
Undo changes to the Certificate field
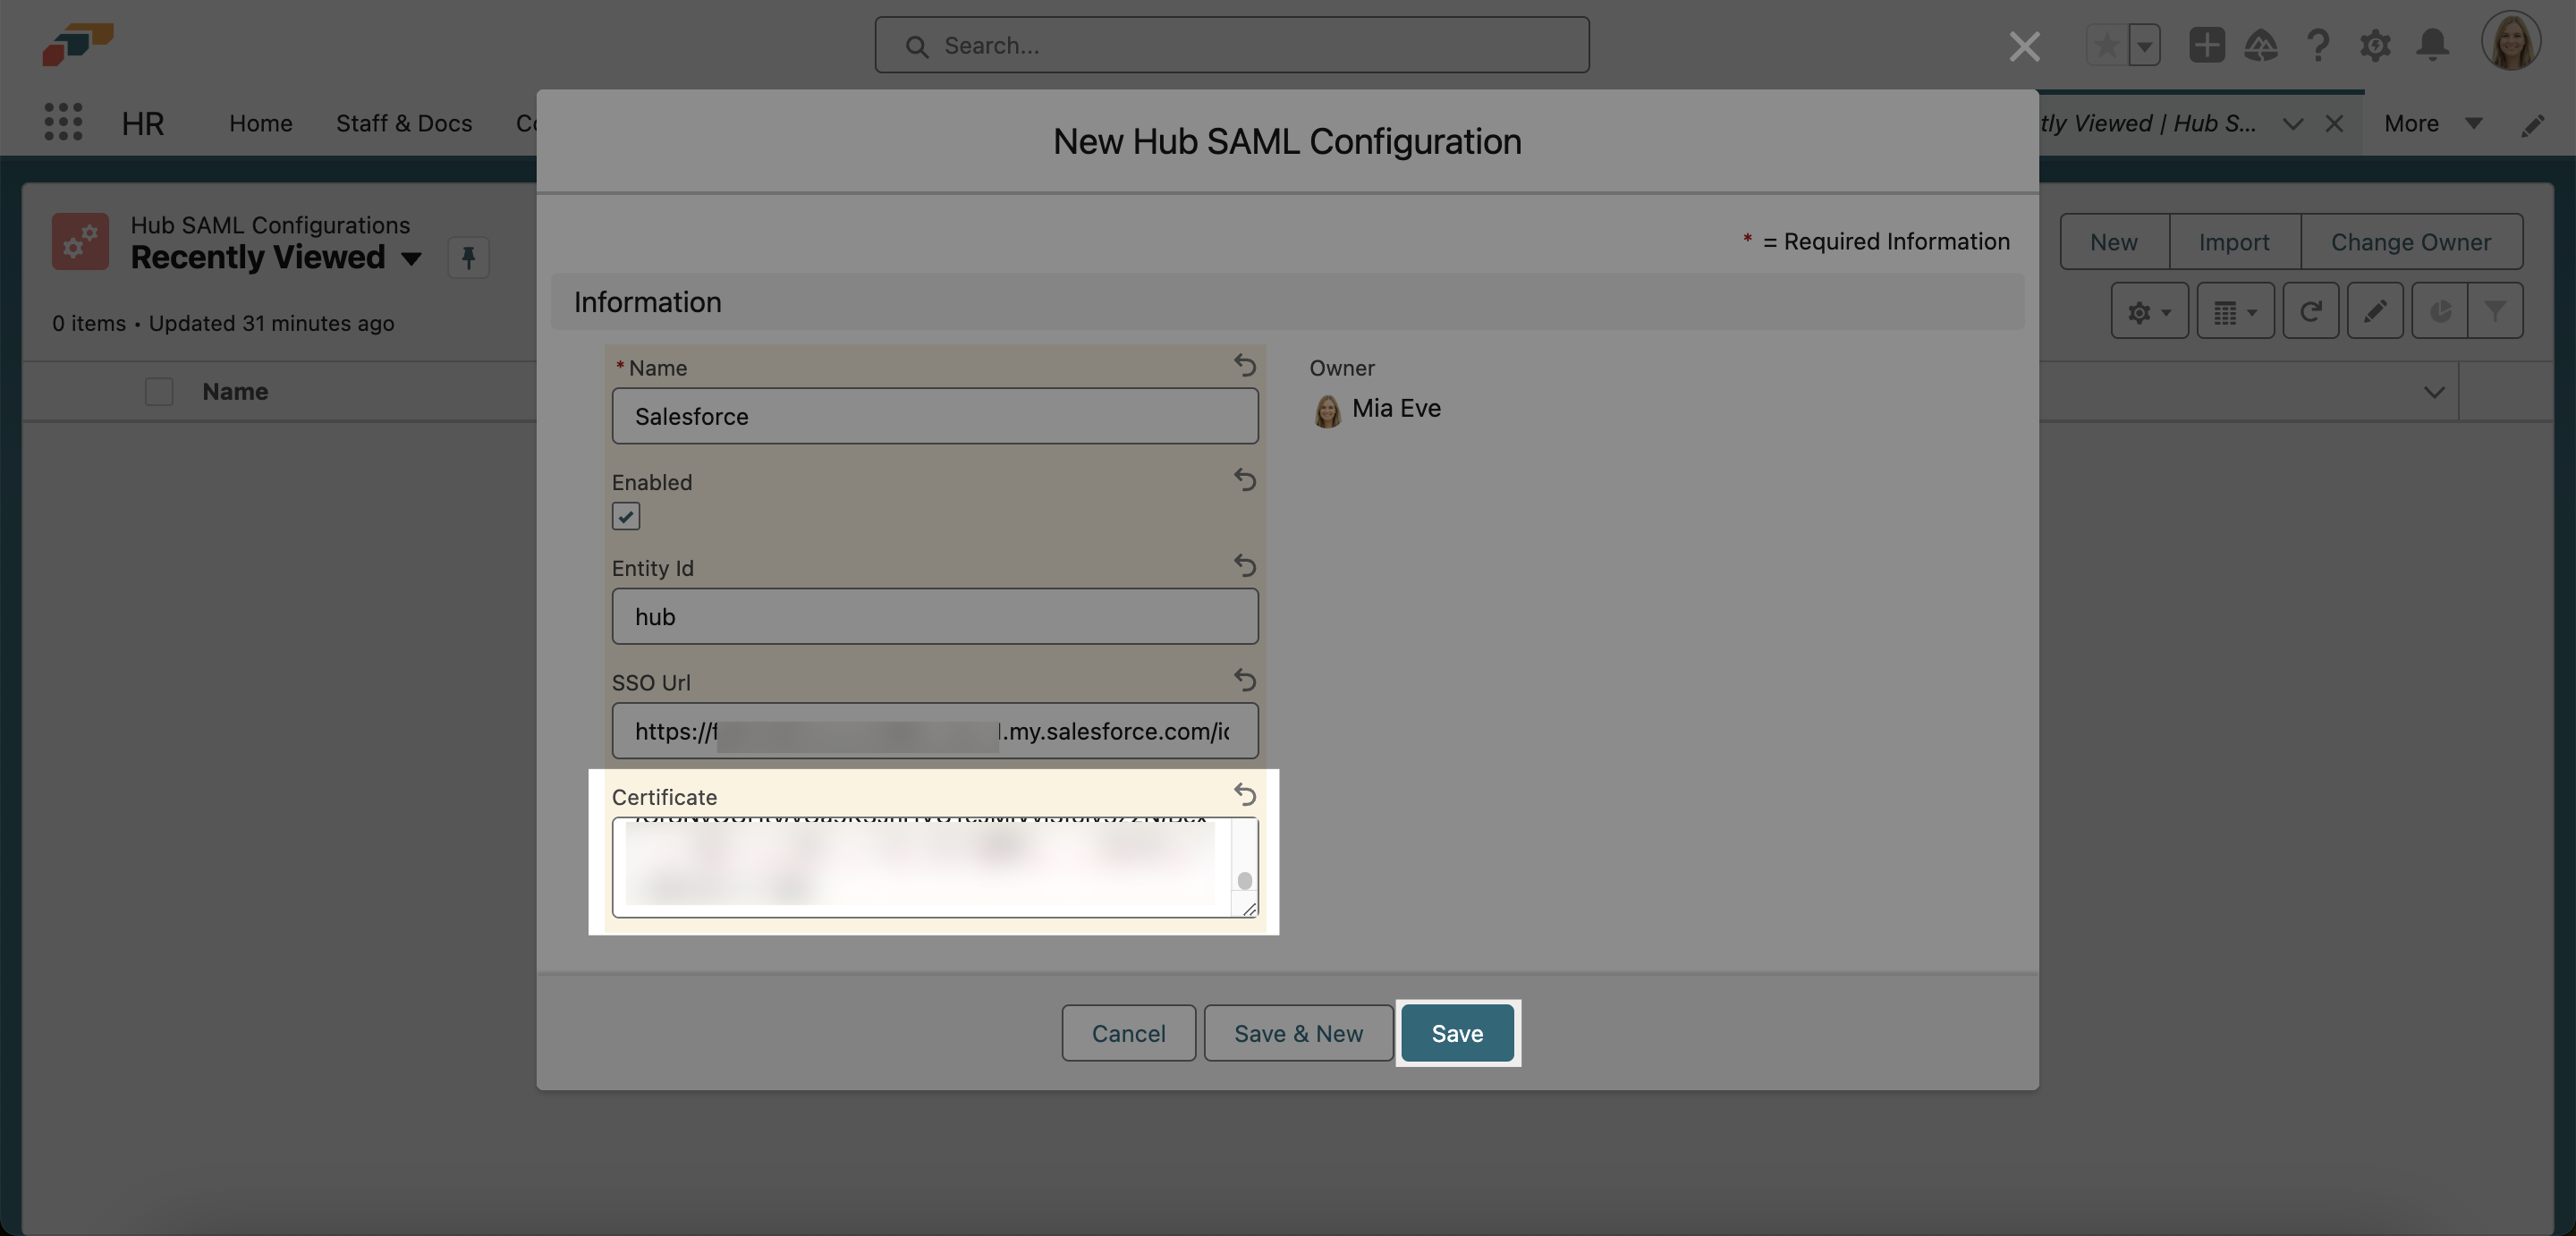coord(1244,794)
